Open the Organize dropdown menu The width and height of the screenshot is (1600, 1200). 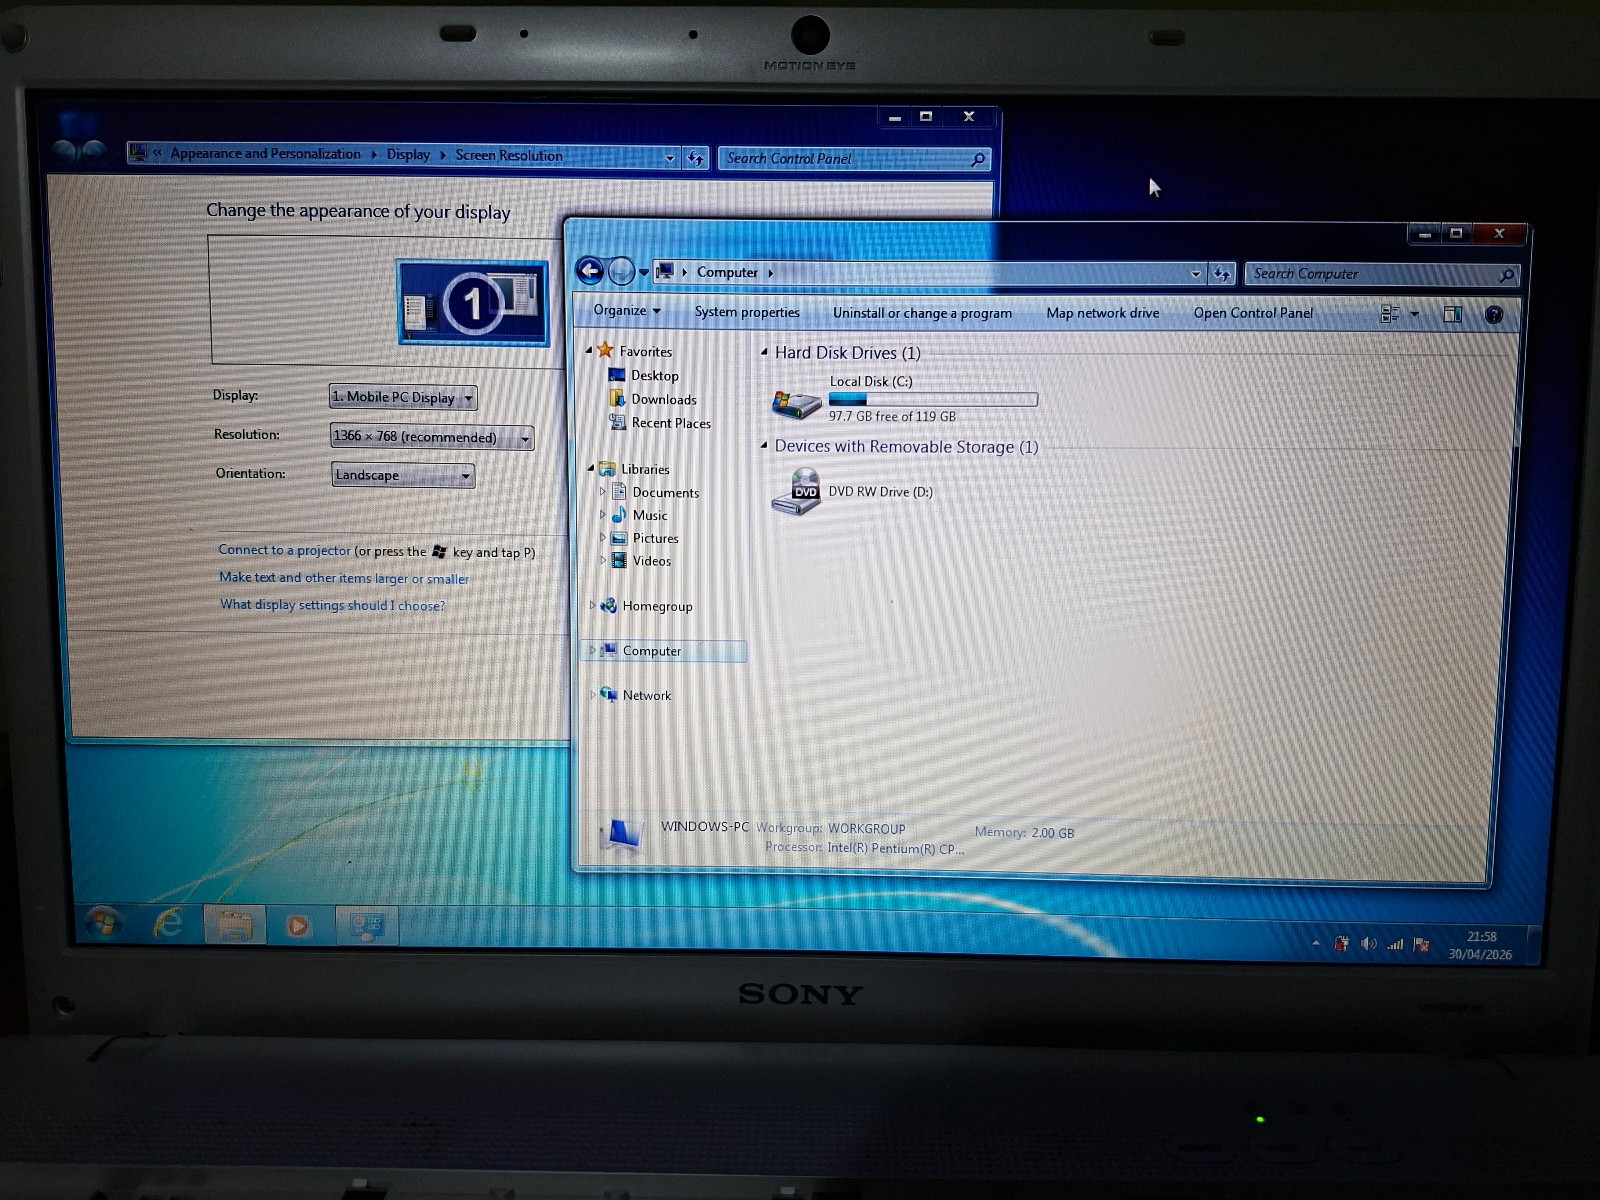point(627,311)
